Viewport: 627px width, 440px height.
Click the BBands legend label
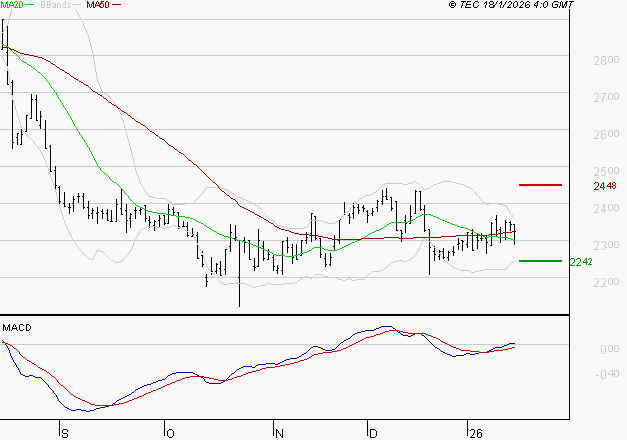(x=56, y=5)
